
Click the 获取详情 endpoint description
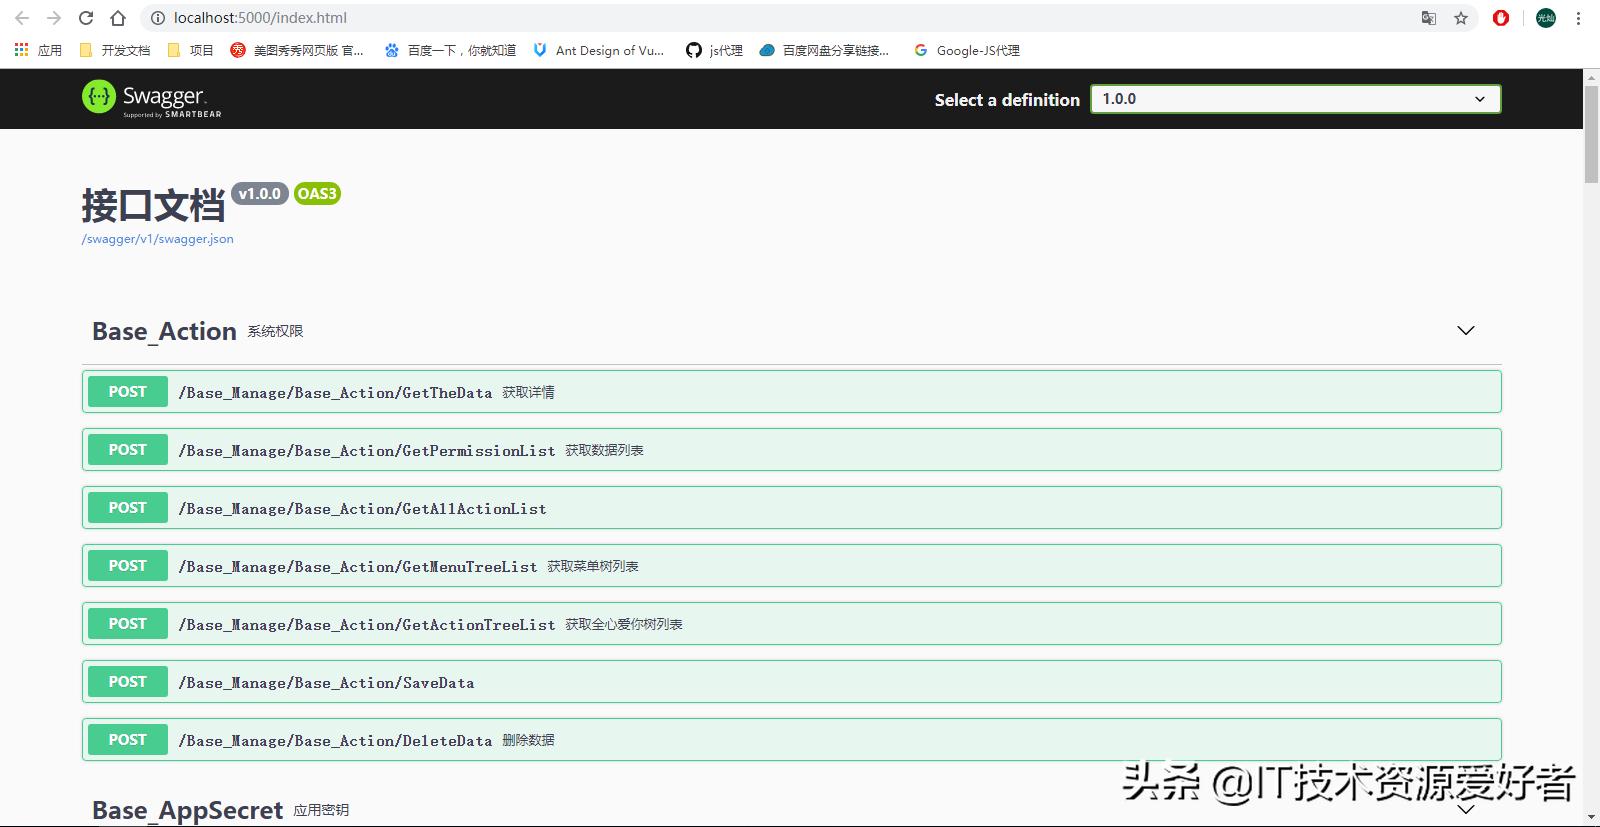pos(528,392)
